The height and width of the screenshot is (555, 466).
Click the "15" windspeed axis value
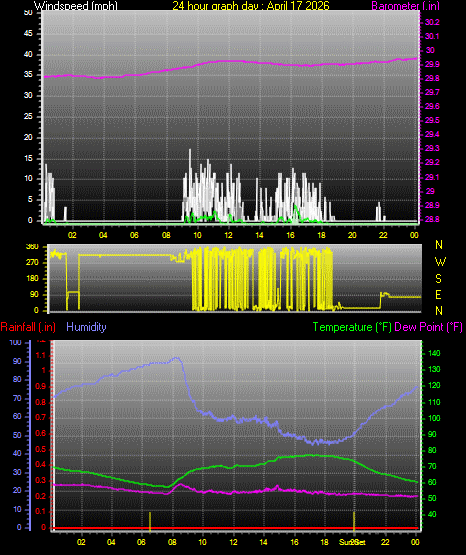[x=28, y=158]
